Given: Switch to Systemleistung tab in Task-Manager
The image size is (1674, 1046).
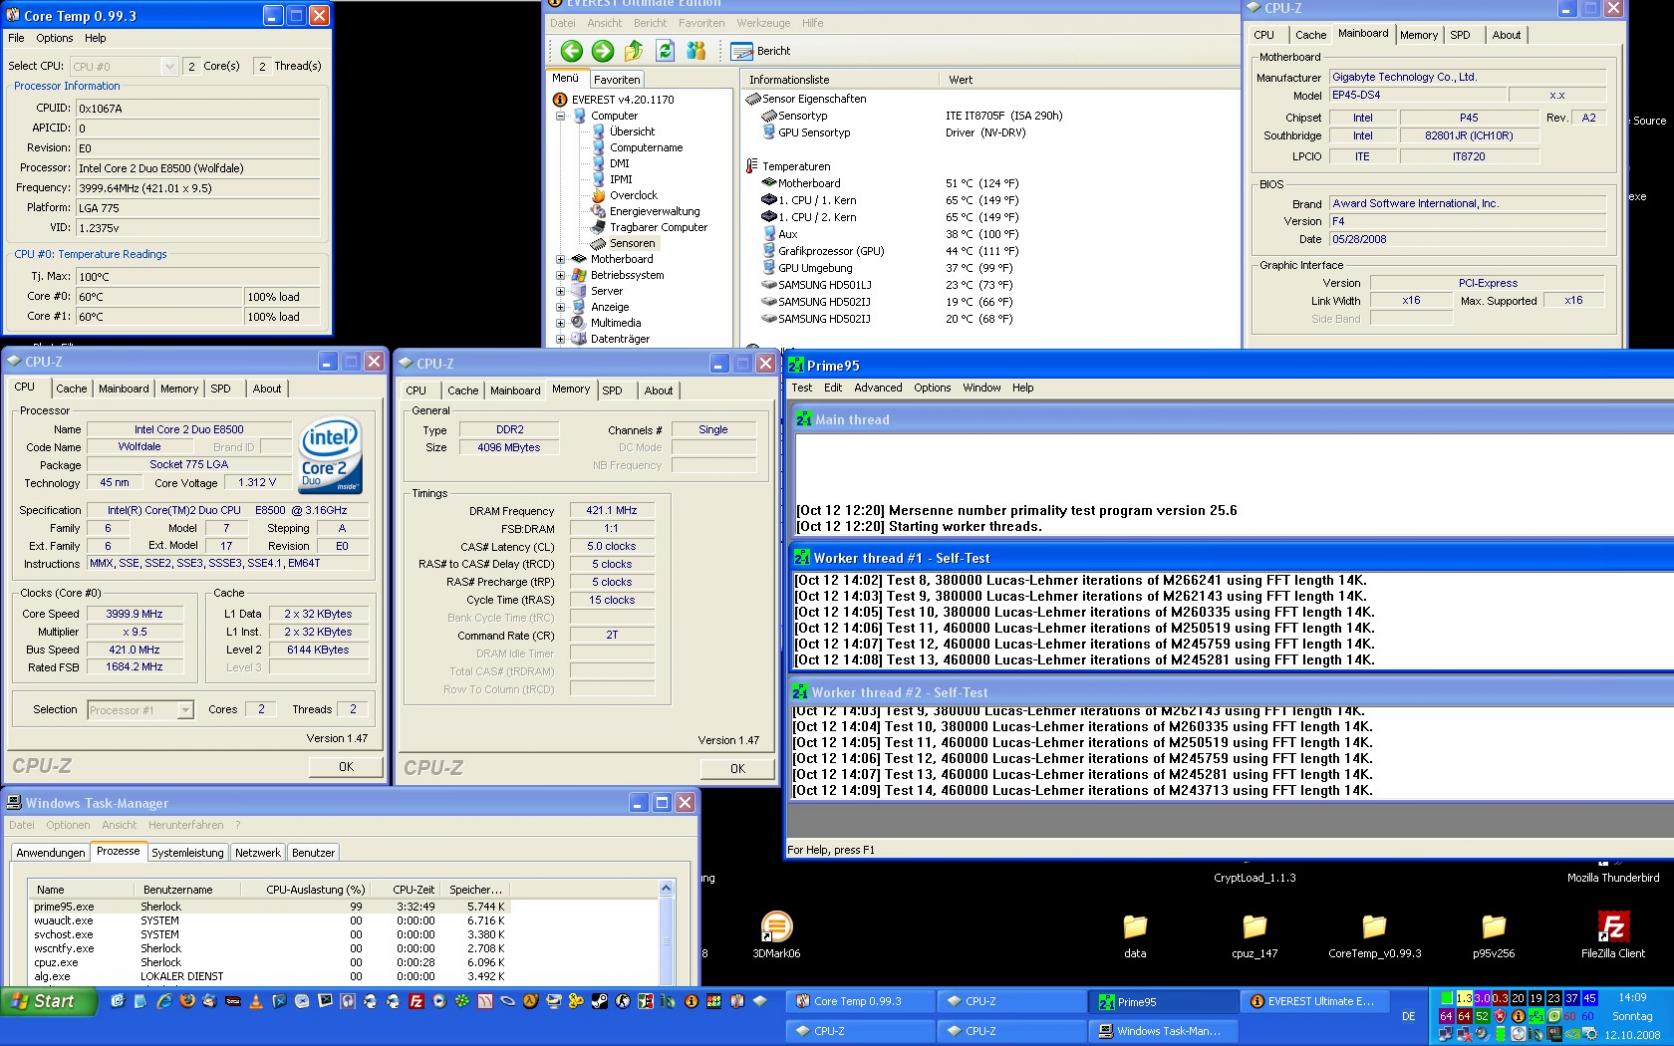Looking at the screenshot, I should click(x=188, y=853).
